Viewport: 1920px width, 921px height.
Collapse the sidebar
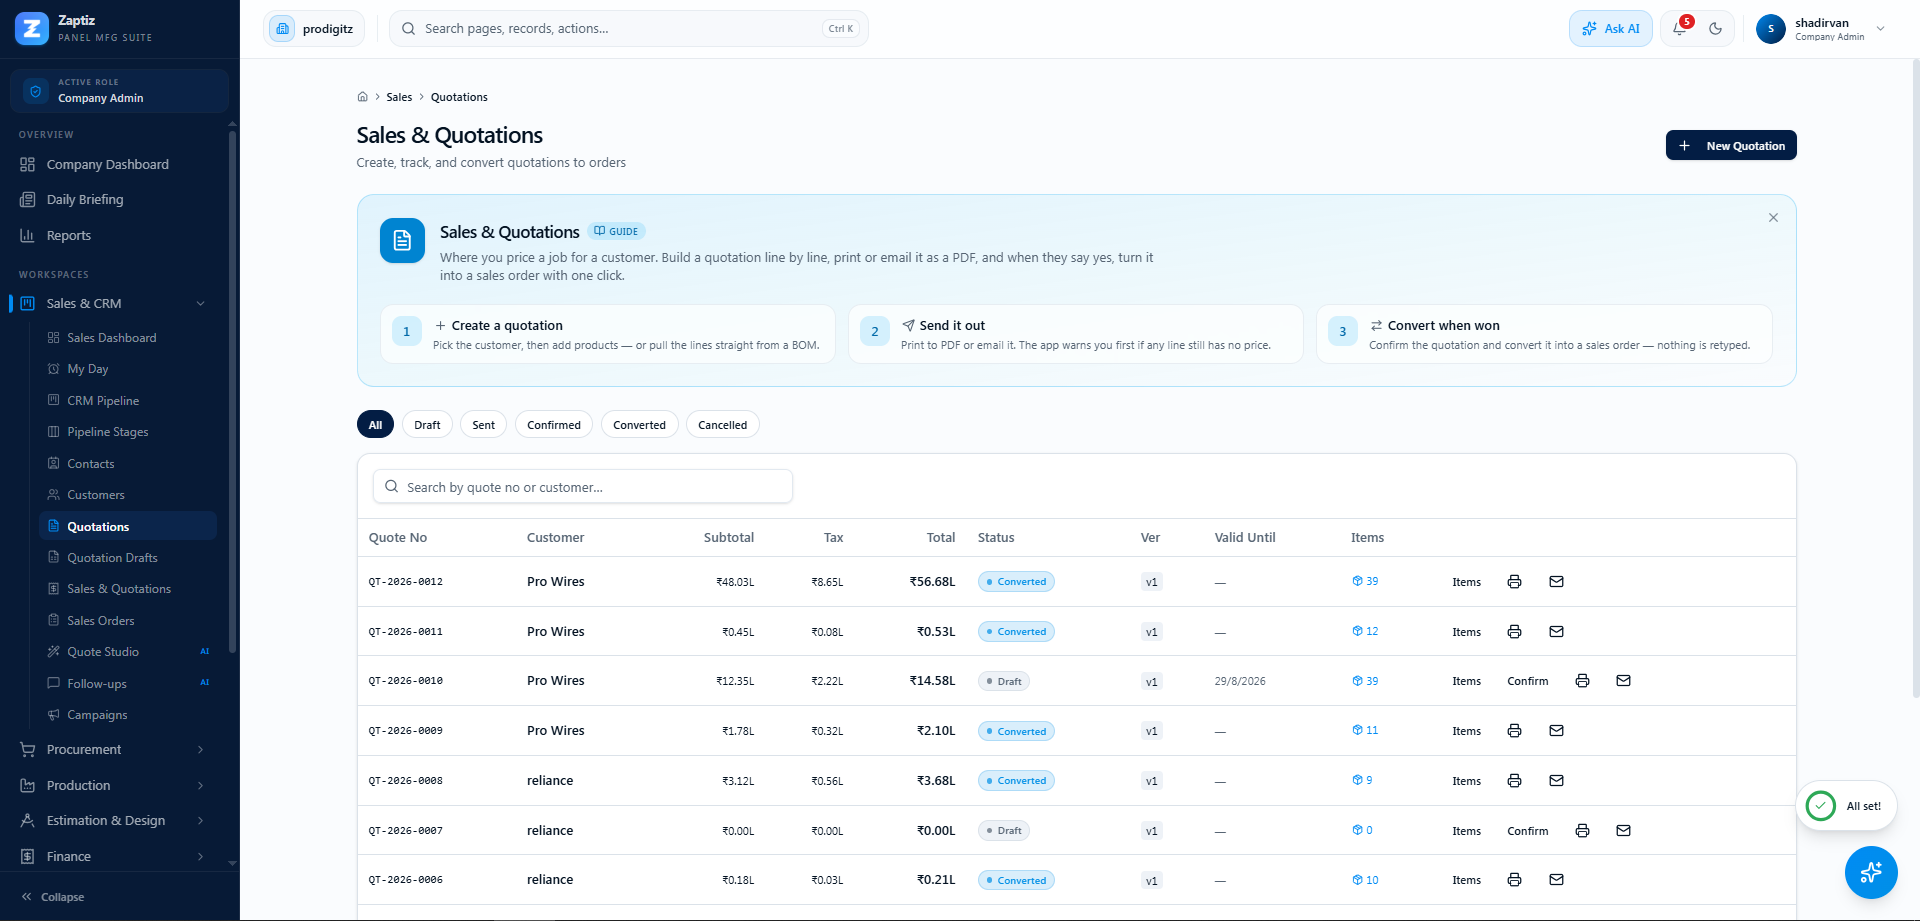click(53, 897)
